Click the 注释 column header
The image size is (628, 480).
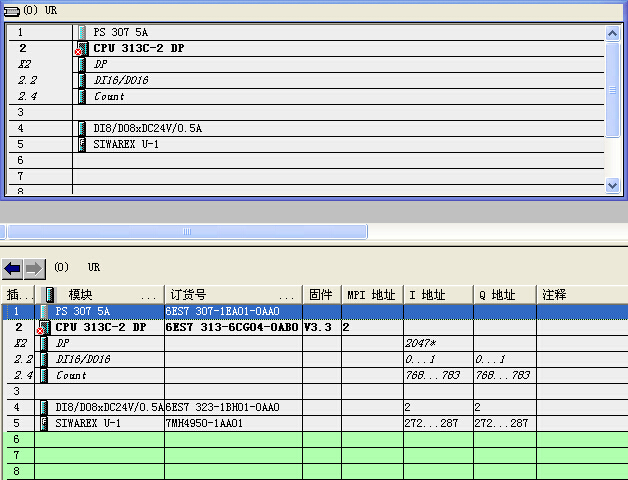(582, 295)
